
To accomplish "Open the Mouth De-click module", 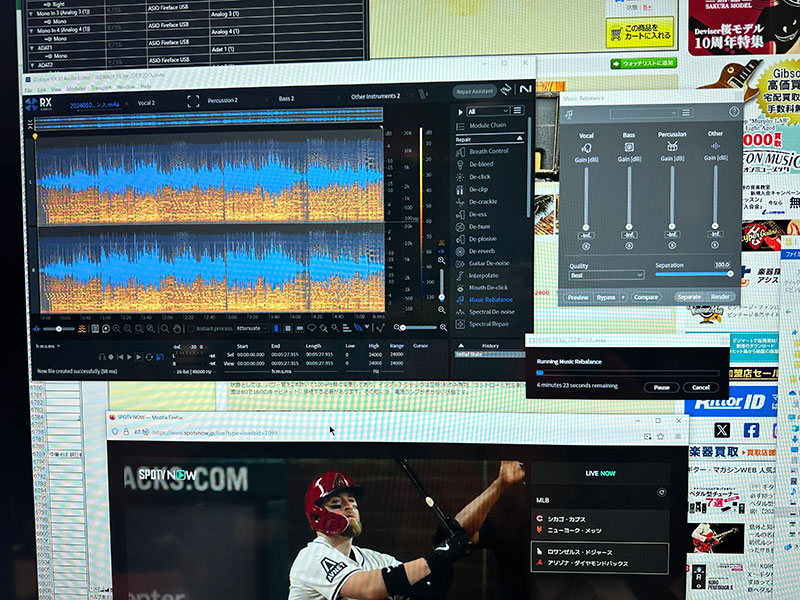I will pyautogui.click(x=482, y=288).
